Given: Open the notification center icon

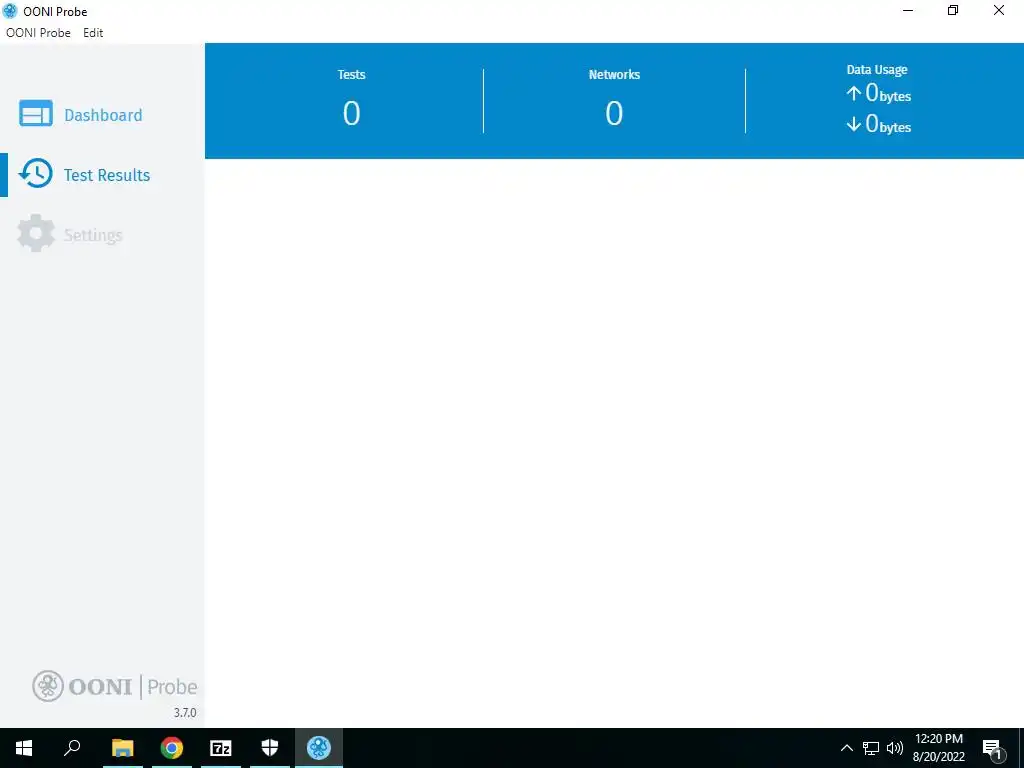Looking at the screenshot, I should (992, 748).
